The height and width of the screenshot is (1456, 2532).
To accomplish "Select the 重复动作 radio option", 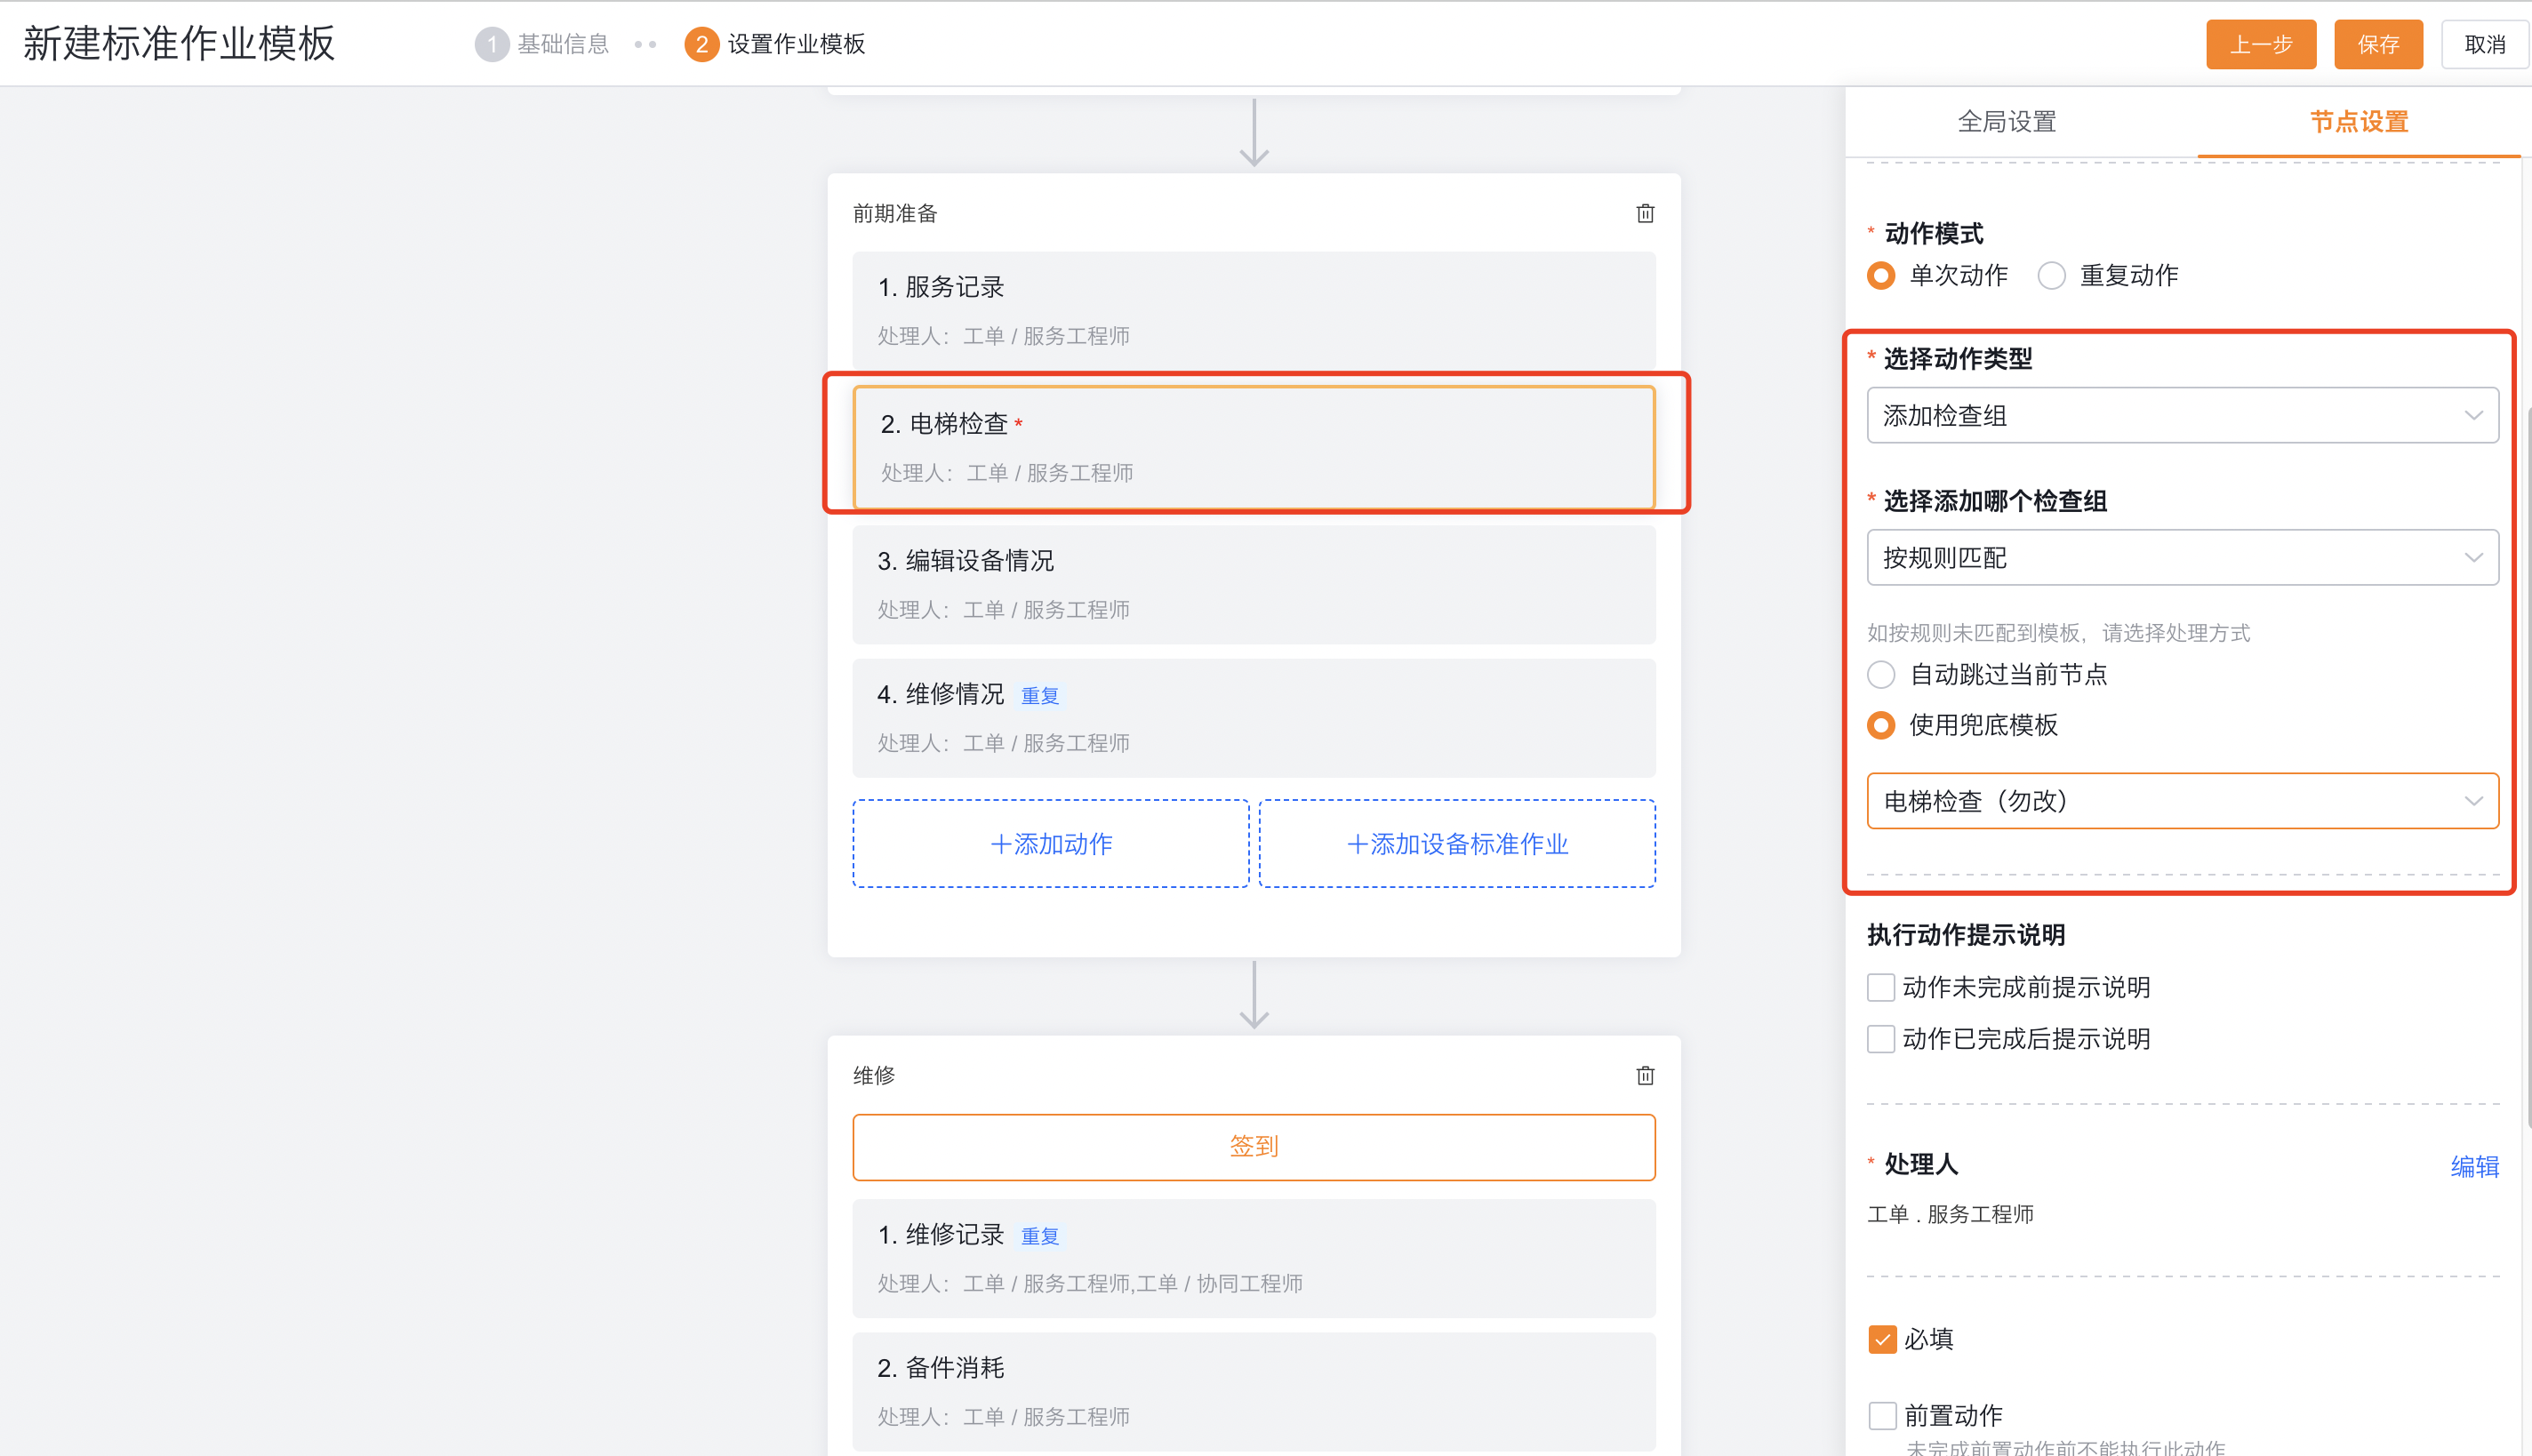I will coord(2052,275).
